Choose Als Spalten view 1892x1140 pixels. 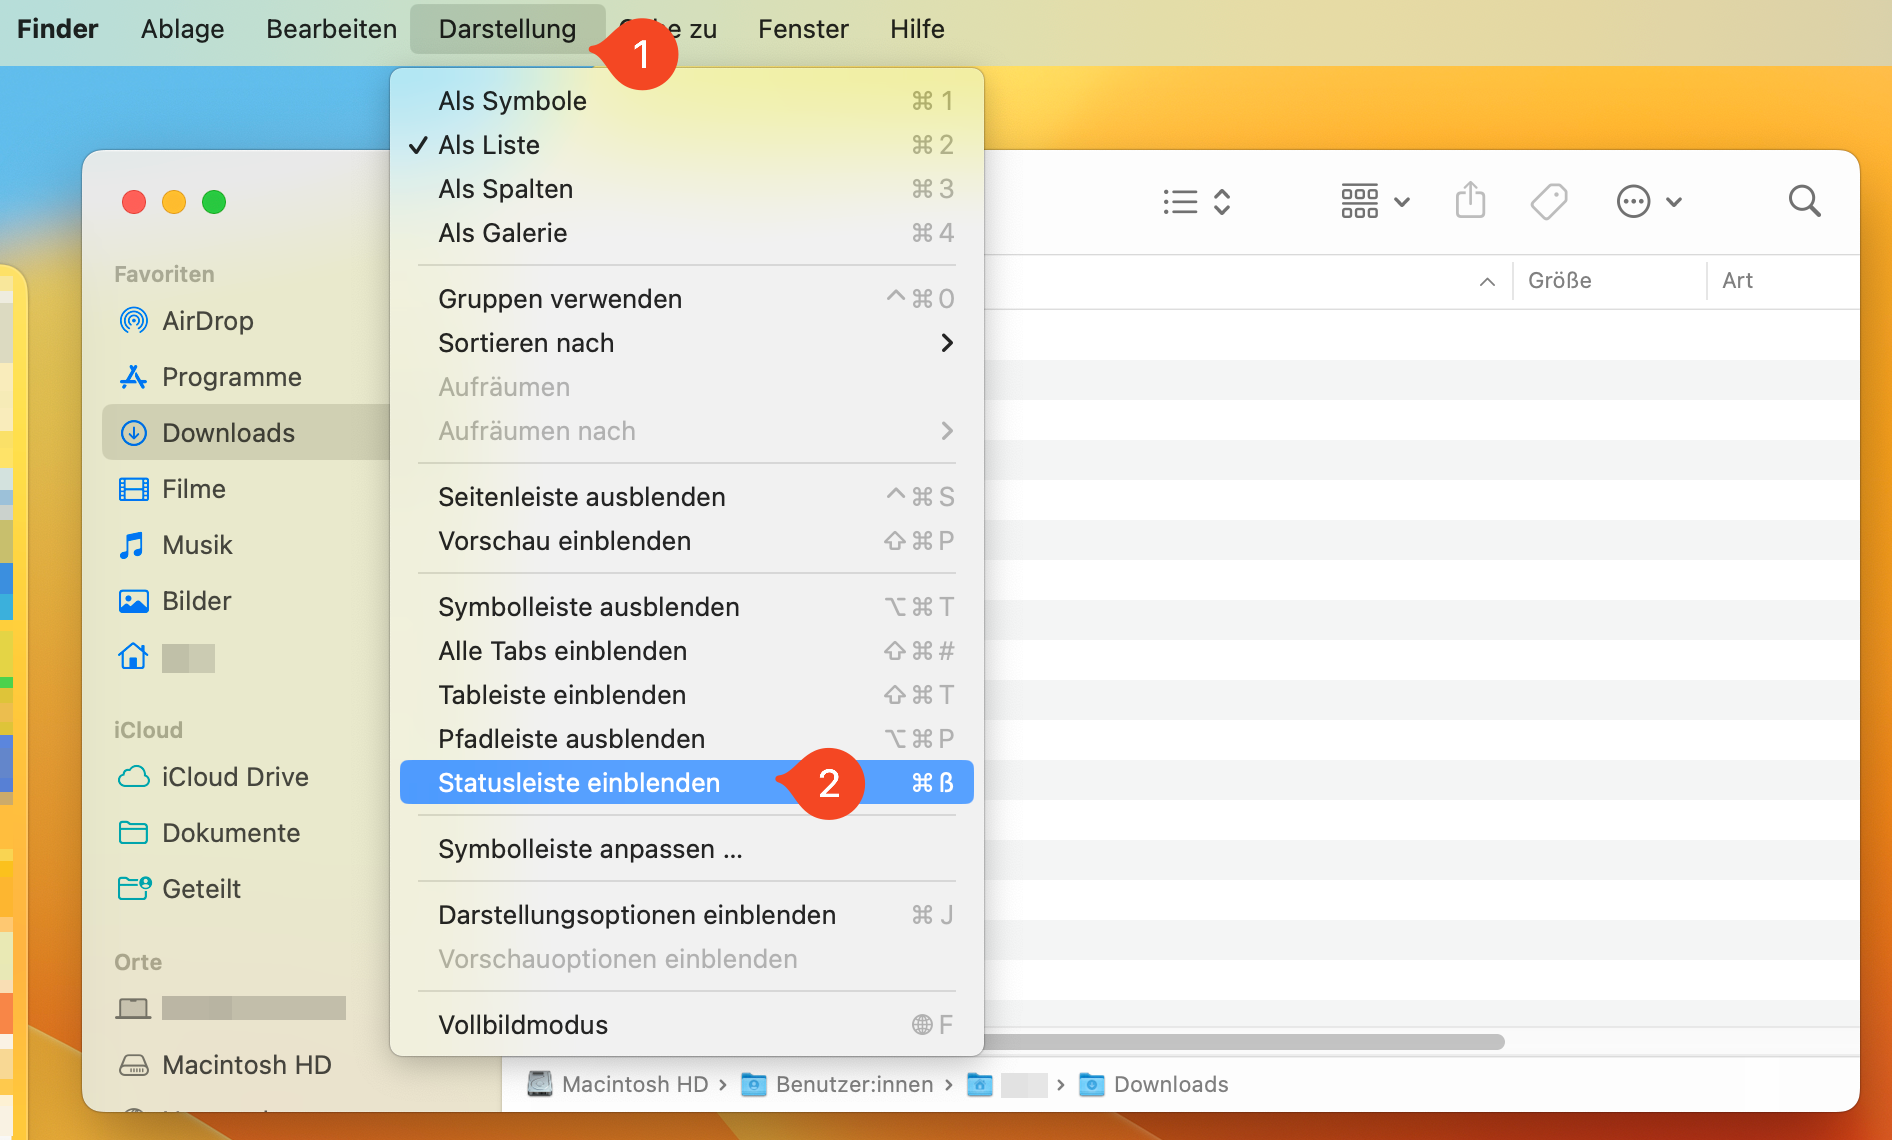687,189
